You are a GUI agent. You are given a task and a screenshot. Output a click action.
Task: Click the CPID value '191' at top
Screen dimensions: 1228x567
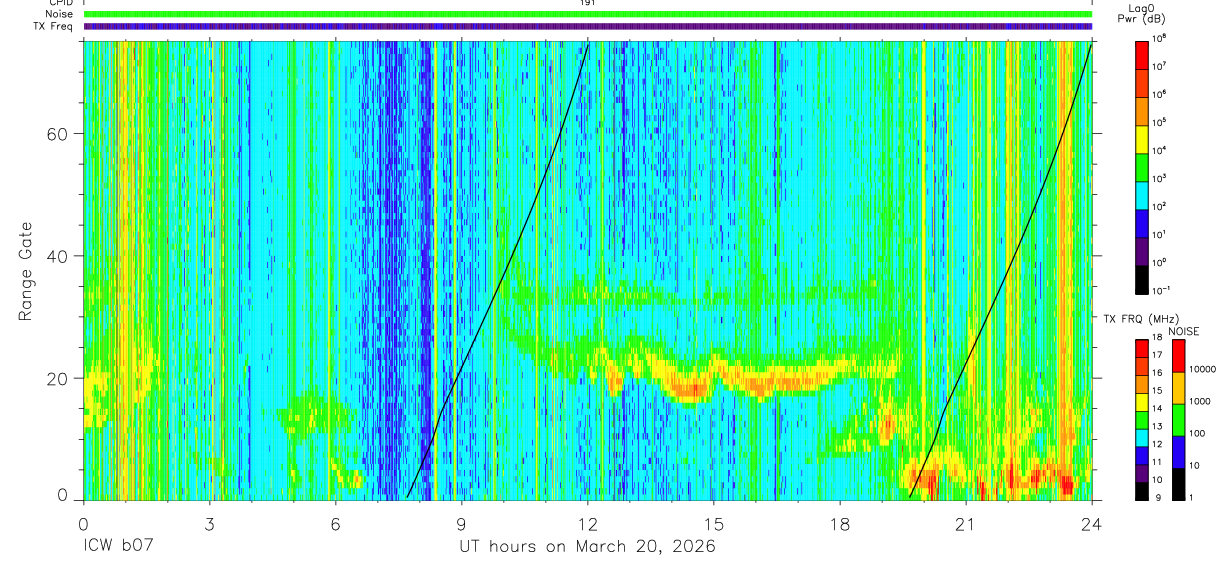click(588, 3)
